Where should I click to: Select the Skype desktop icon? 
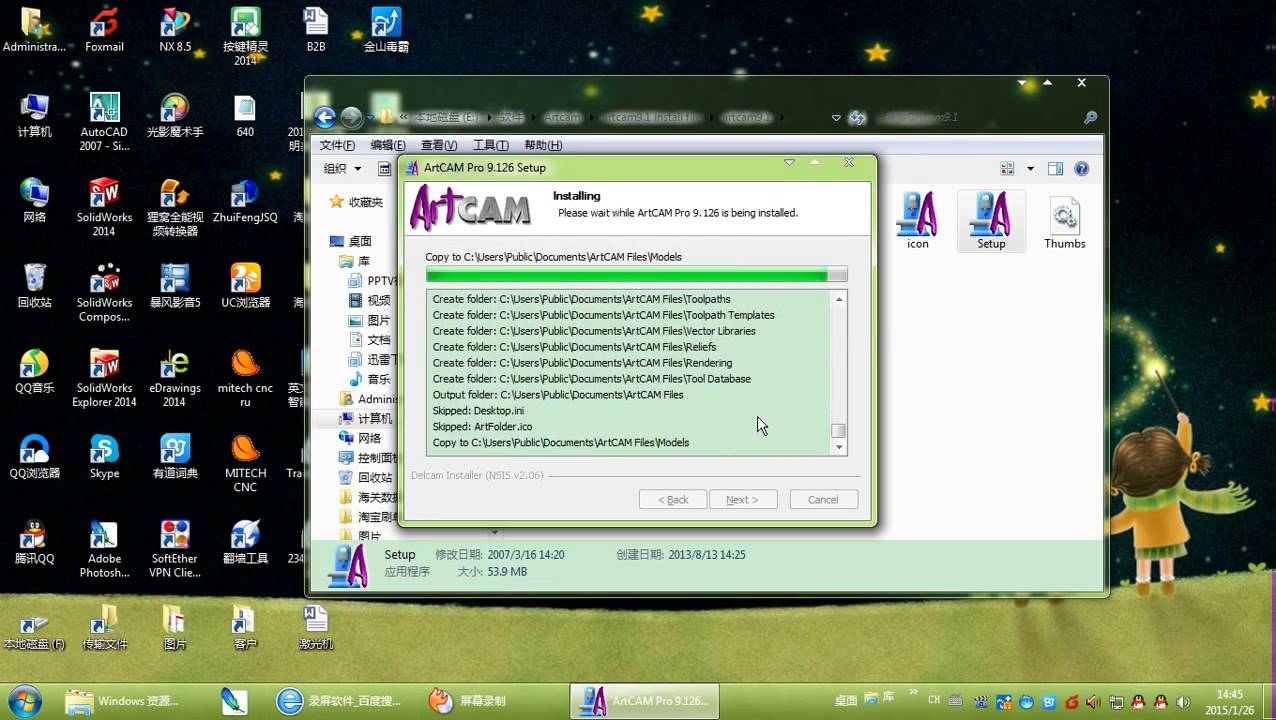(x=104, y=457)
